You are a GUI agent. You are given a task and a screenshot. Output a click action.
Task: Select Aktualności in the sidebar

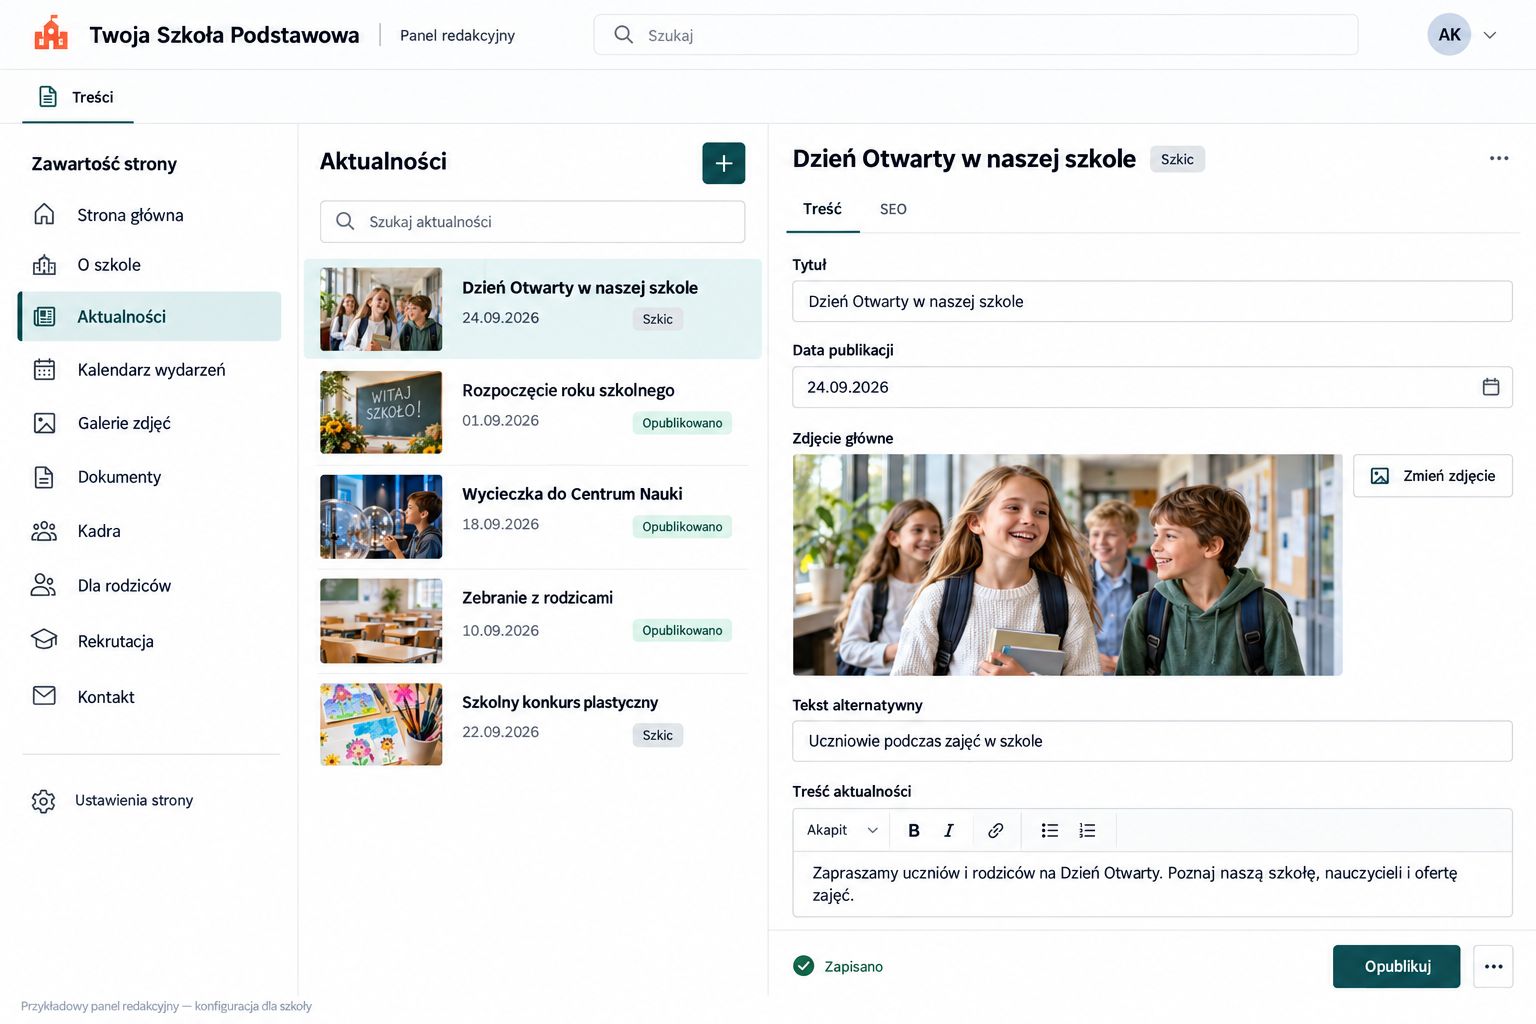click(x=150, y=316)
